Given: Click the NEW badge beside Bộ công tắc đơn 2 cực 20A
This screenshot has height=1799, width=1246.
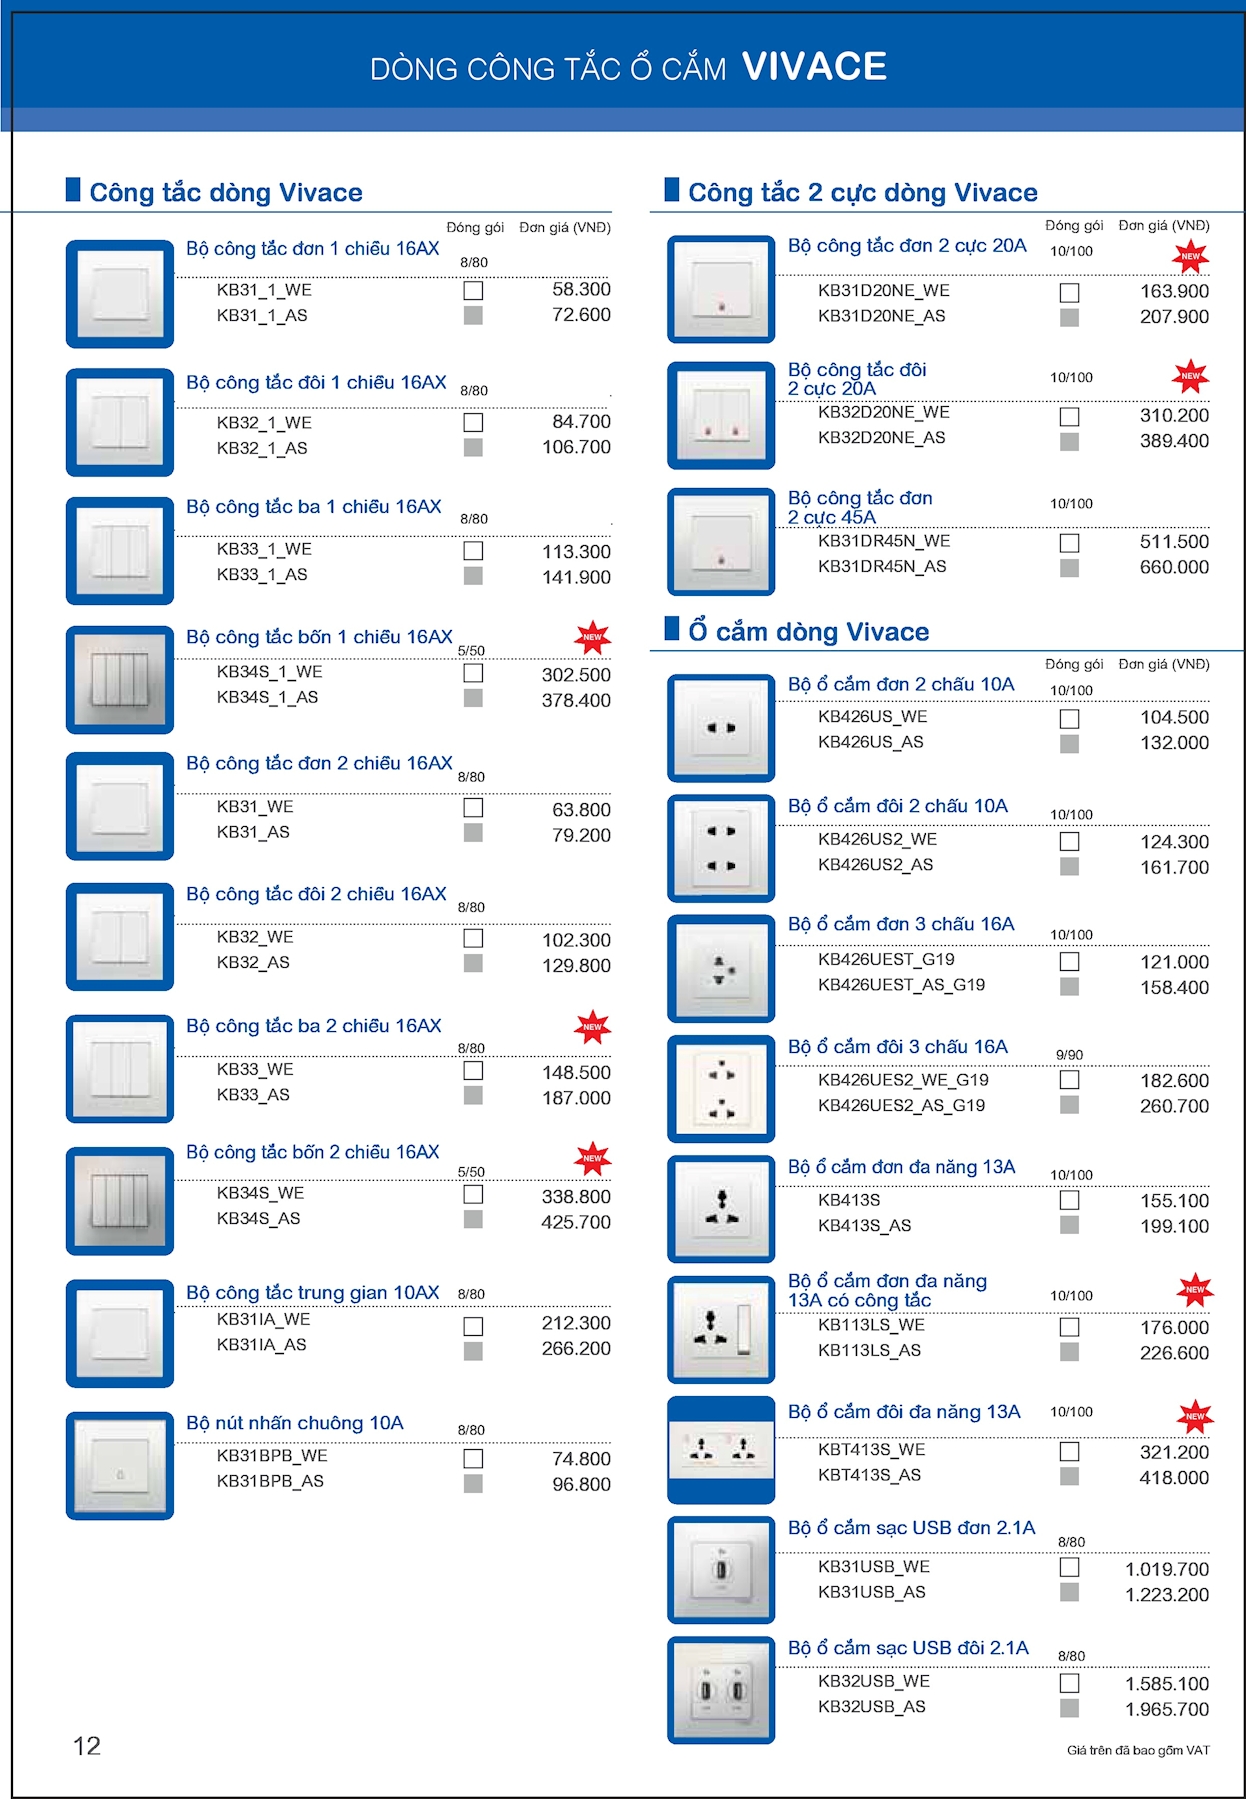Looking at the screenshot, I should [1191, 257].
